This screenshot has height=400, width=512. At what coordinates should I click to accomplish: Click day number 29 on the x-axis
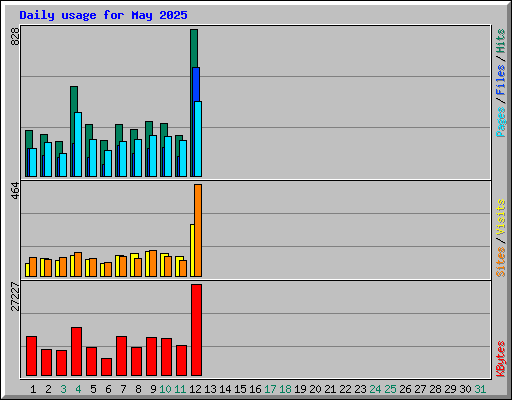[450, 389]
